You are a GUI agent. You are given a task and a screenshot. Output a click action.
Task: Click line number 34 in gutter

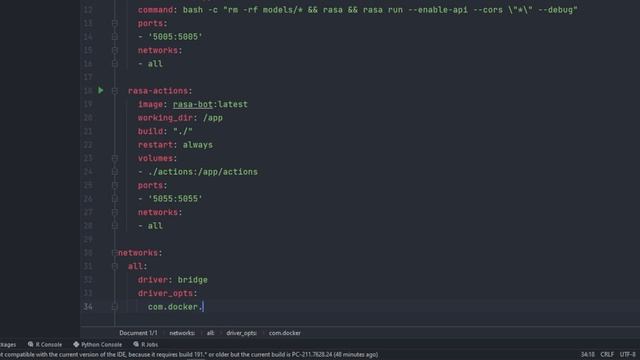tap(88, 307)
